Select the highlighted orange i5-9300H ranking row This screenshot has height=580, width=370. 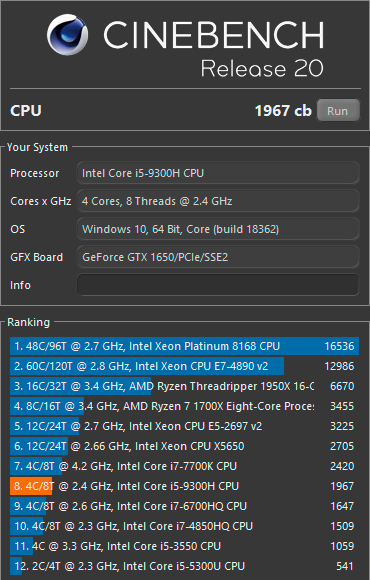click(x=184, y=486)
